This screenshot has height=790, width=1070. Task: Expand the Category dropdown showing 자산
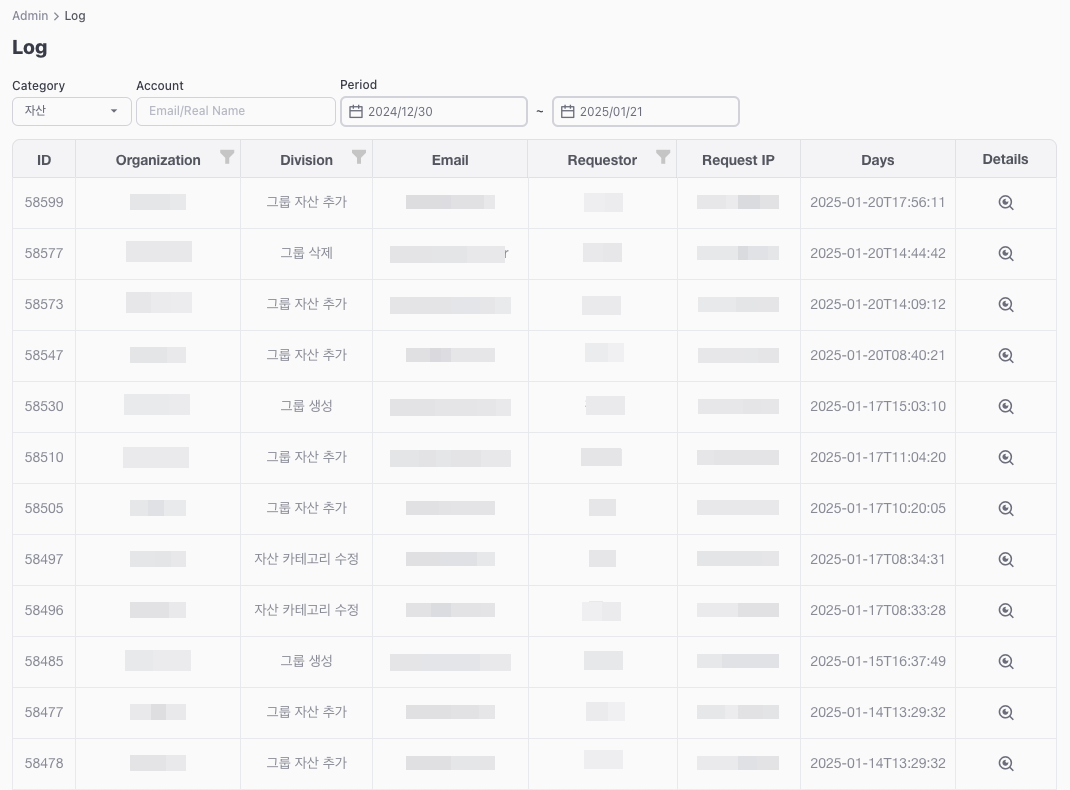[72, 111]
